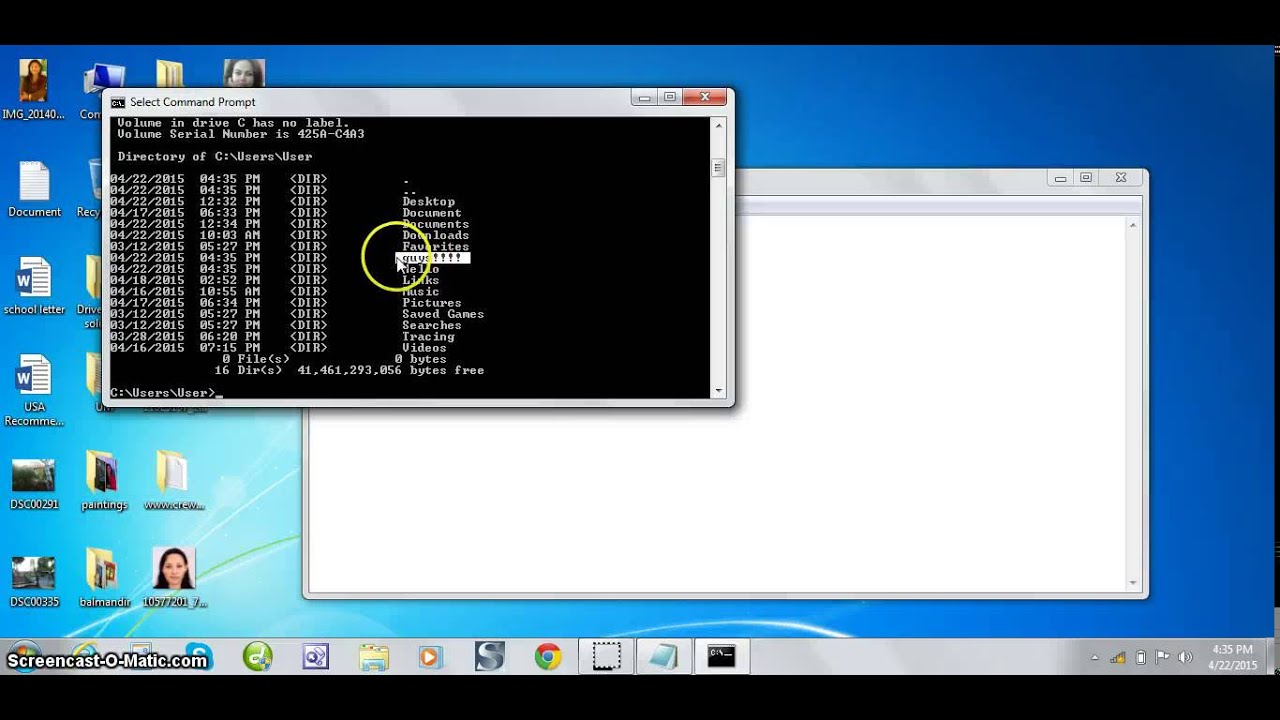Viewport: 1280px width, 720px height.
Task: Click the "Pictures" directory entry
Action: coord(432,303)
